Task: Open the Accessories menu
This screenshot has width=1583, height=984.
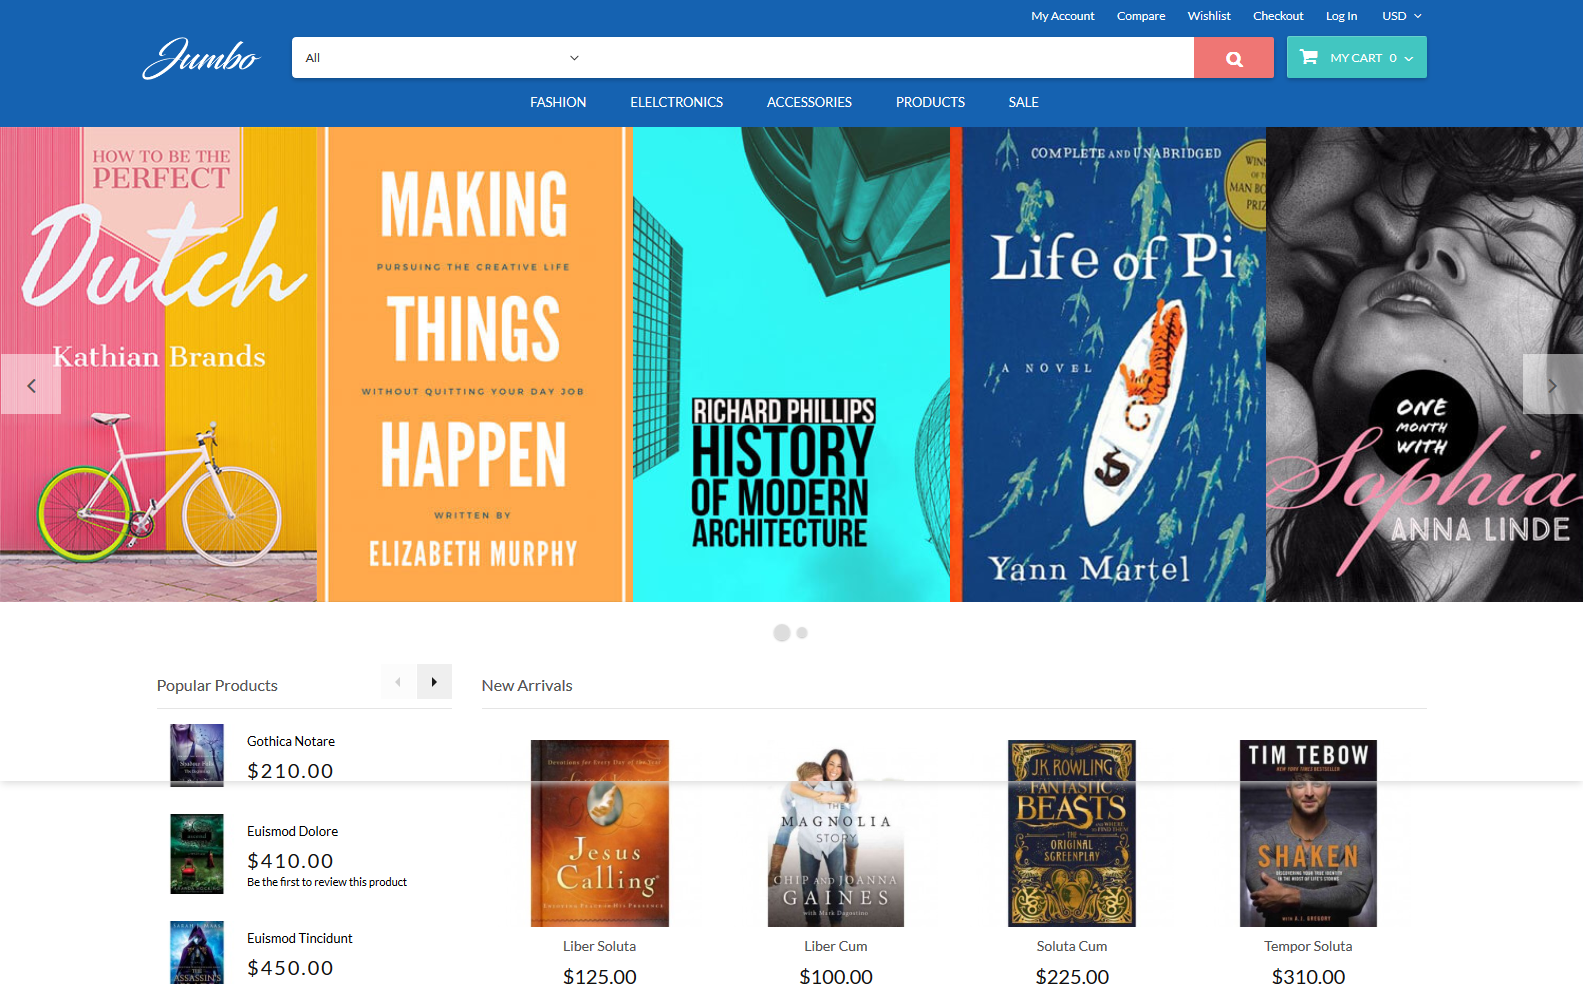Action: point(809,102)
